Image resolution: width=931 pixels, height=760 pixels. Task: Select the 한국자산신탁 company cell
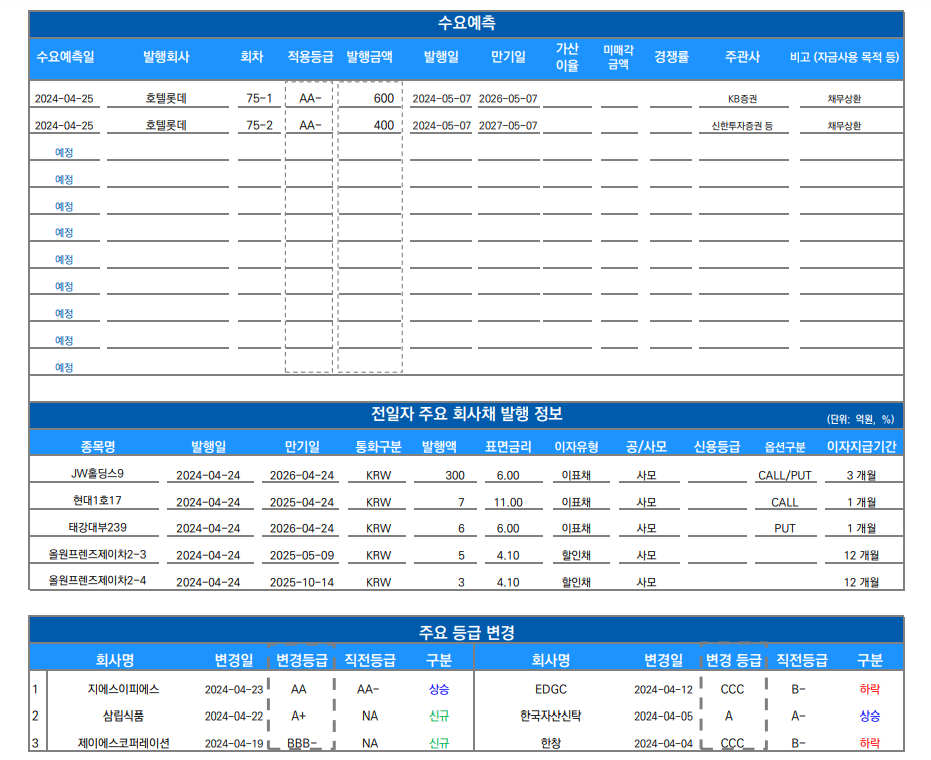[x=551, y=716]
